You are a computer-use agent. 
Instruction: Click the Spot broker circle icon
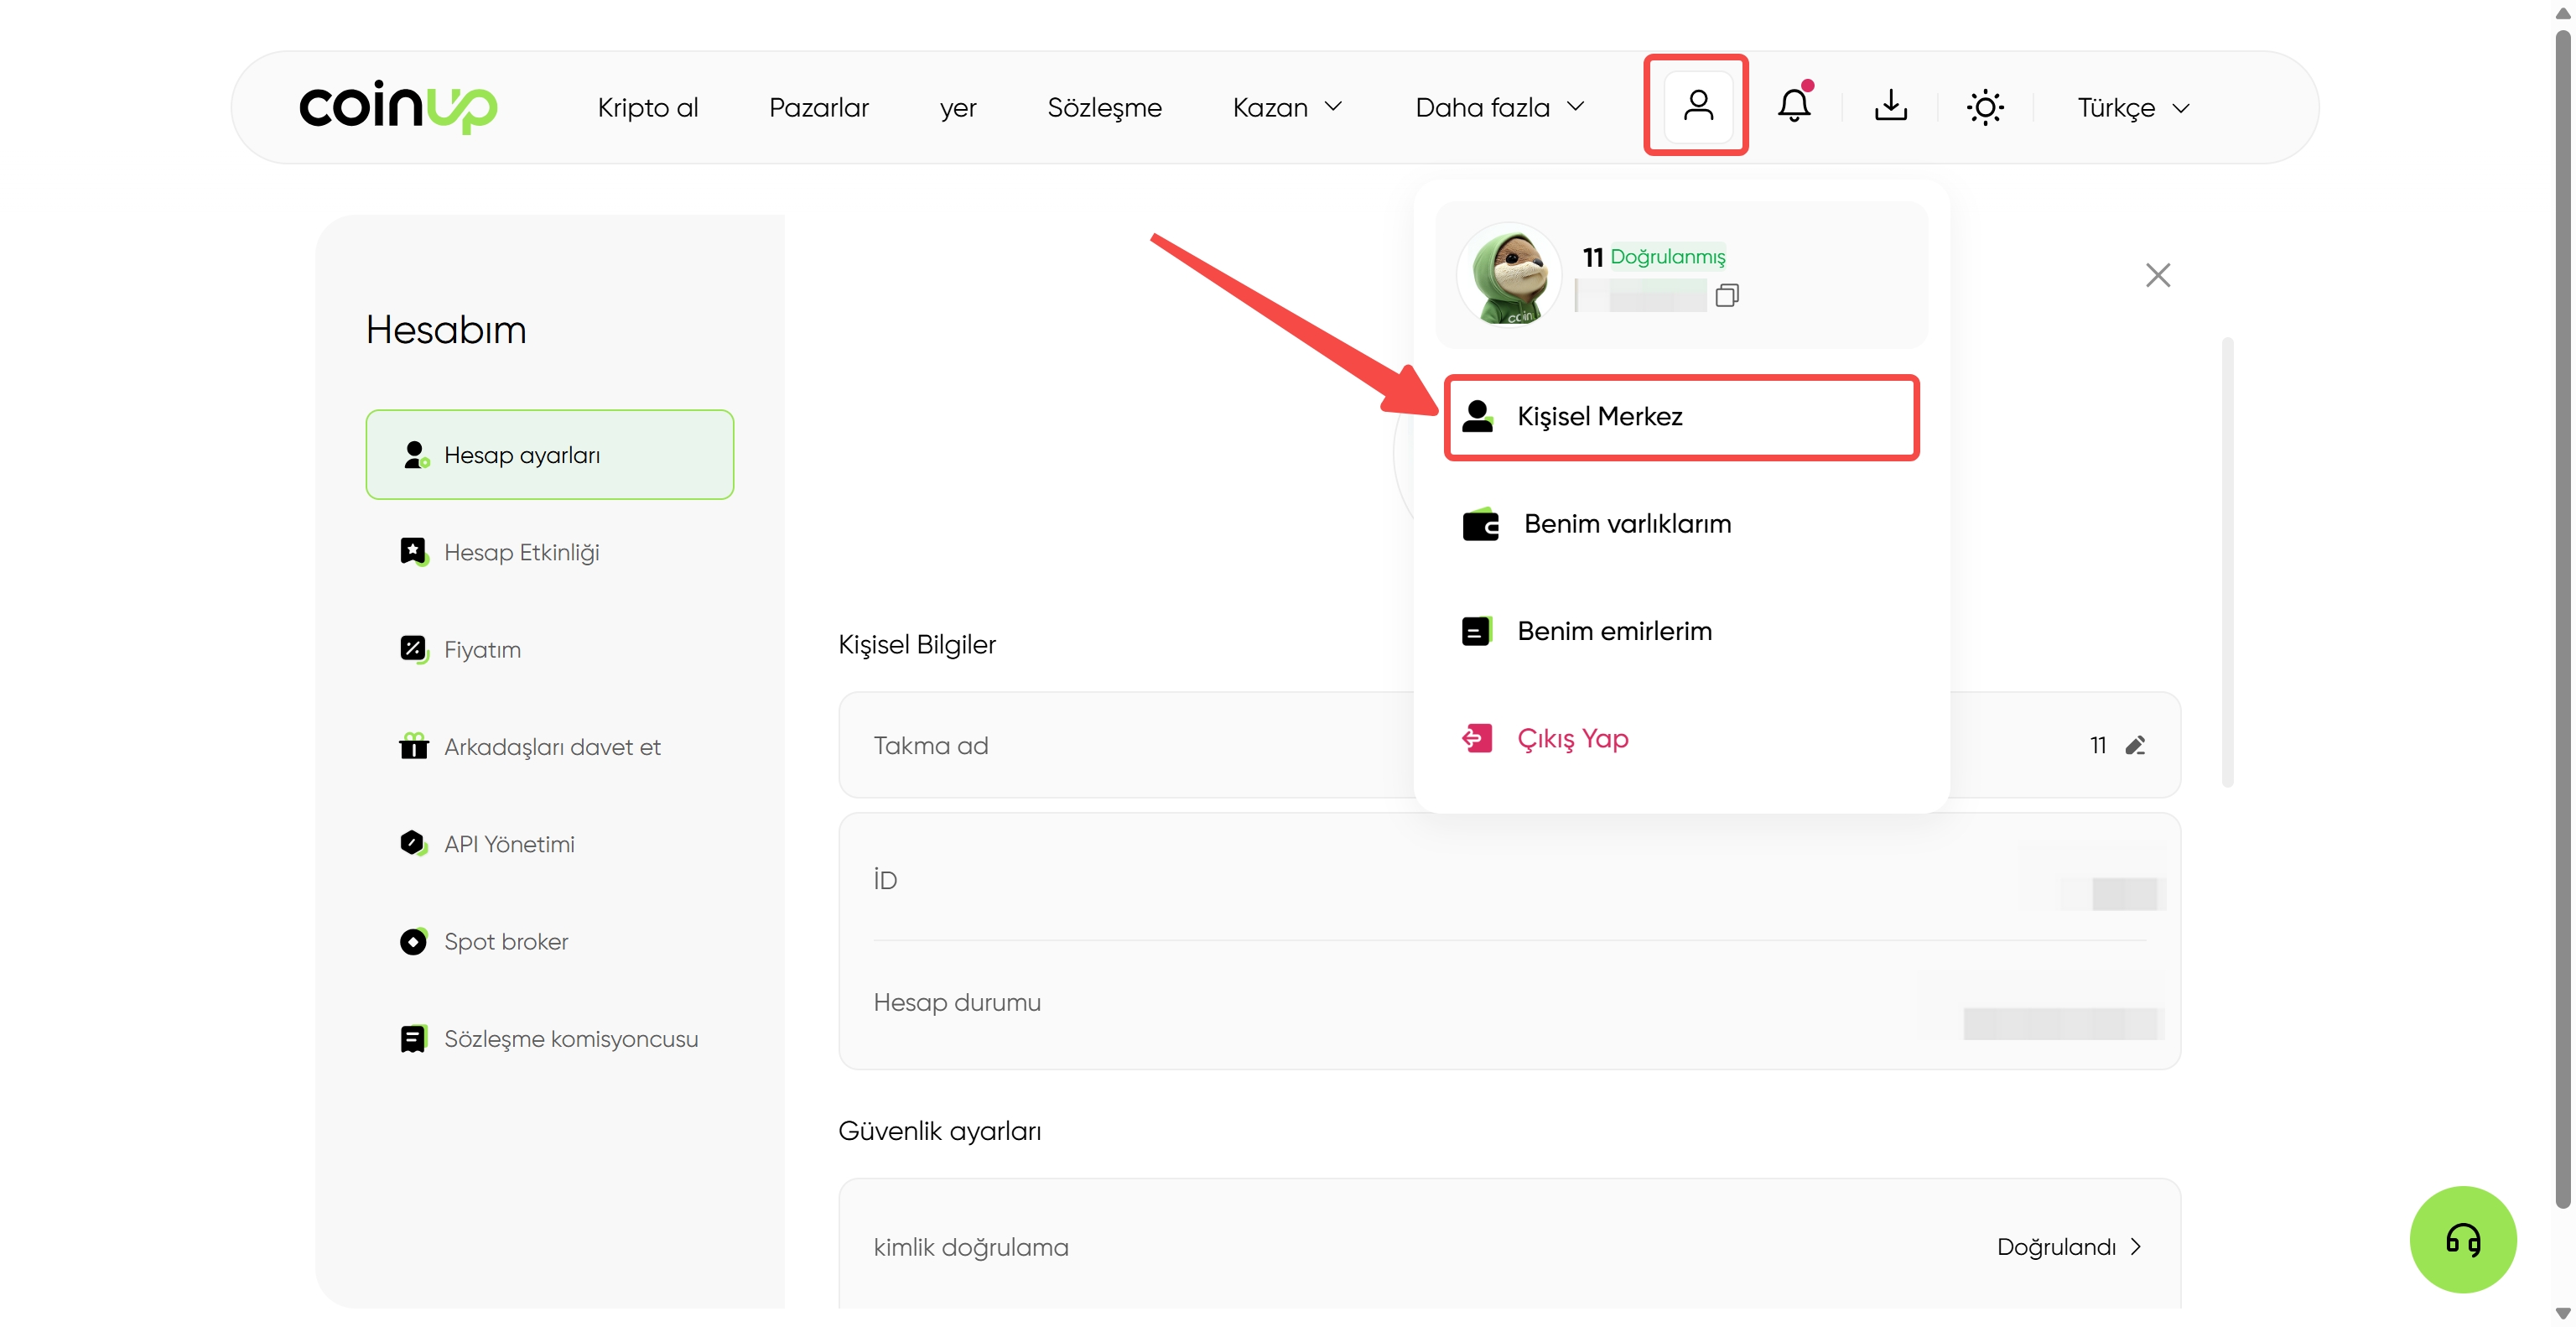point(413,942)
